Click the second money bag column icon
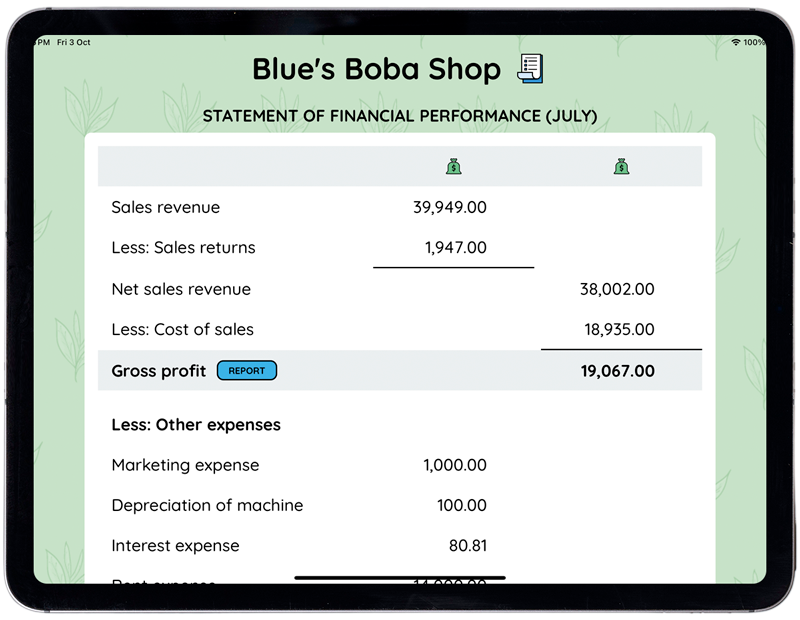 pyautogui.click(x=621, y=167)
